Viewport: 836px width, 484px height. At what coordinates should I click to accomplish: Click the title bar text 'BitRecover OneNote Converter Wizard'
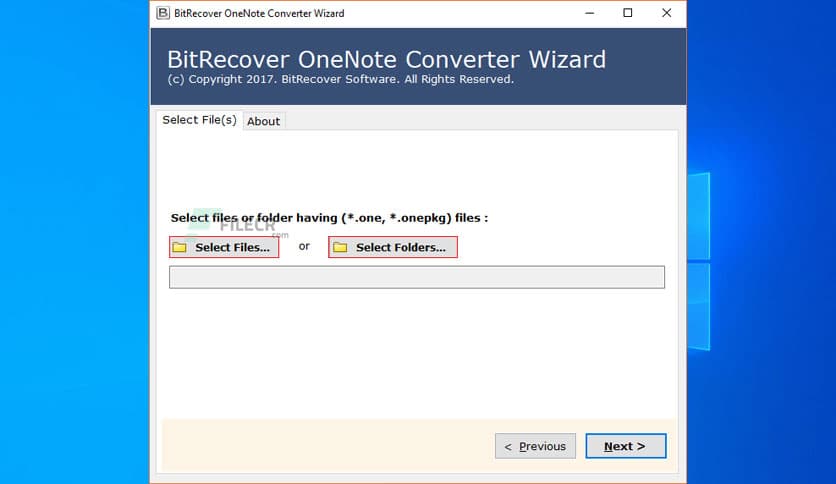point(259,13)
